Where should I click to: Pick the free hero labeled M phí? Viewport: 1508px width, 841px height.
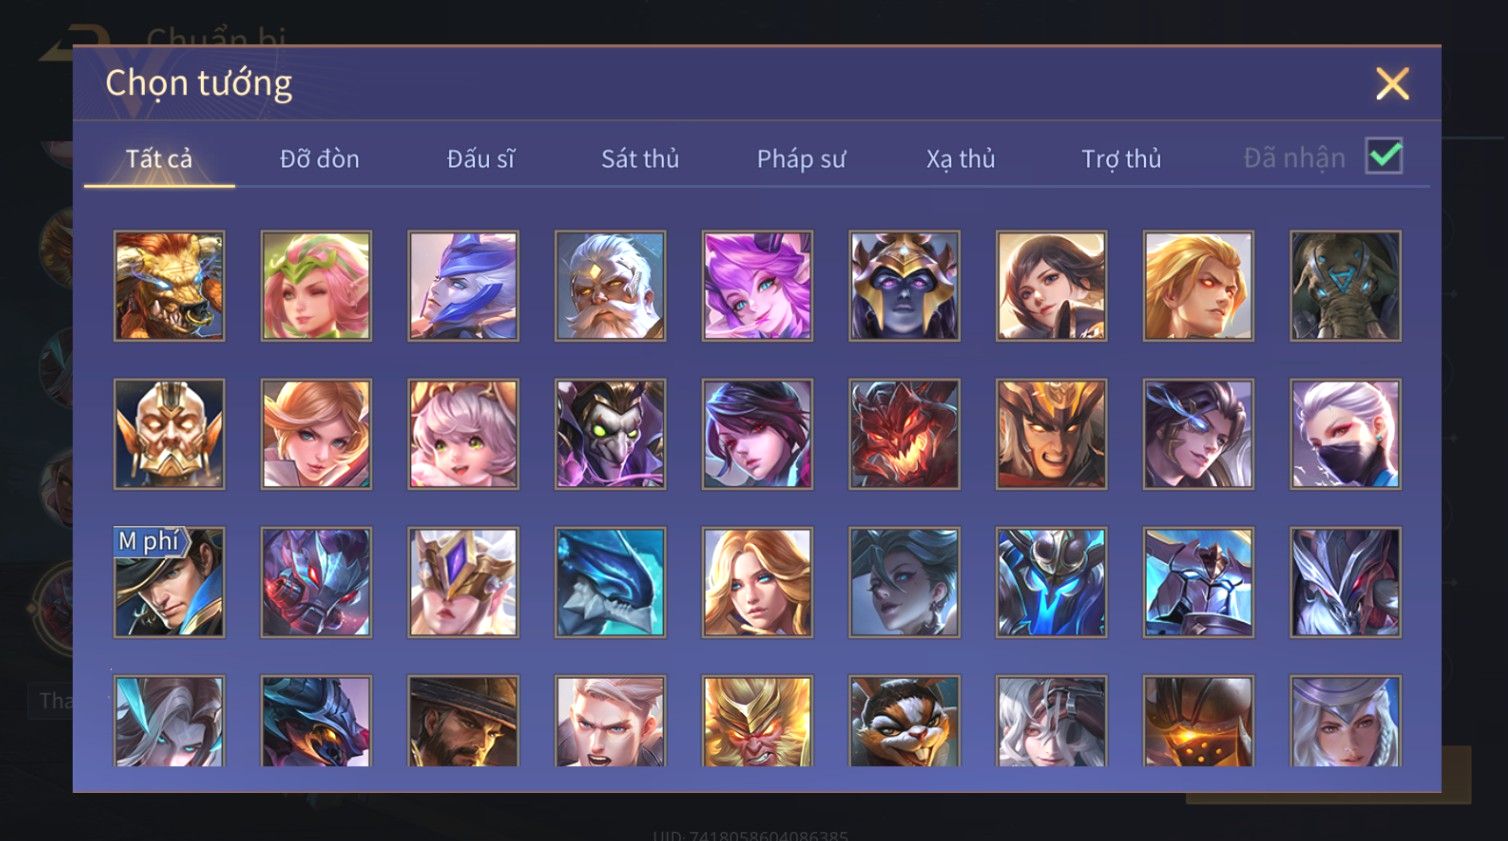pos(169,582)
